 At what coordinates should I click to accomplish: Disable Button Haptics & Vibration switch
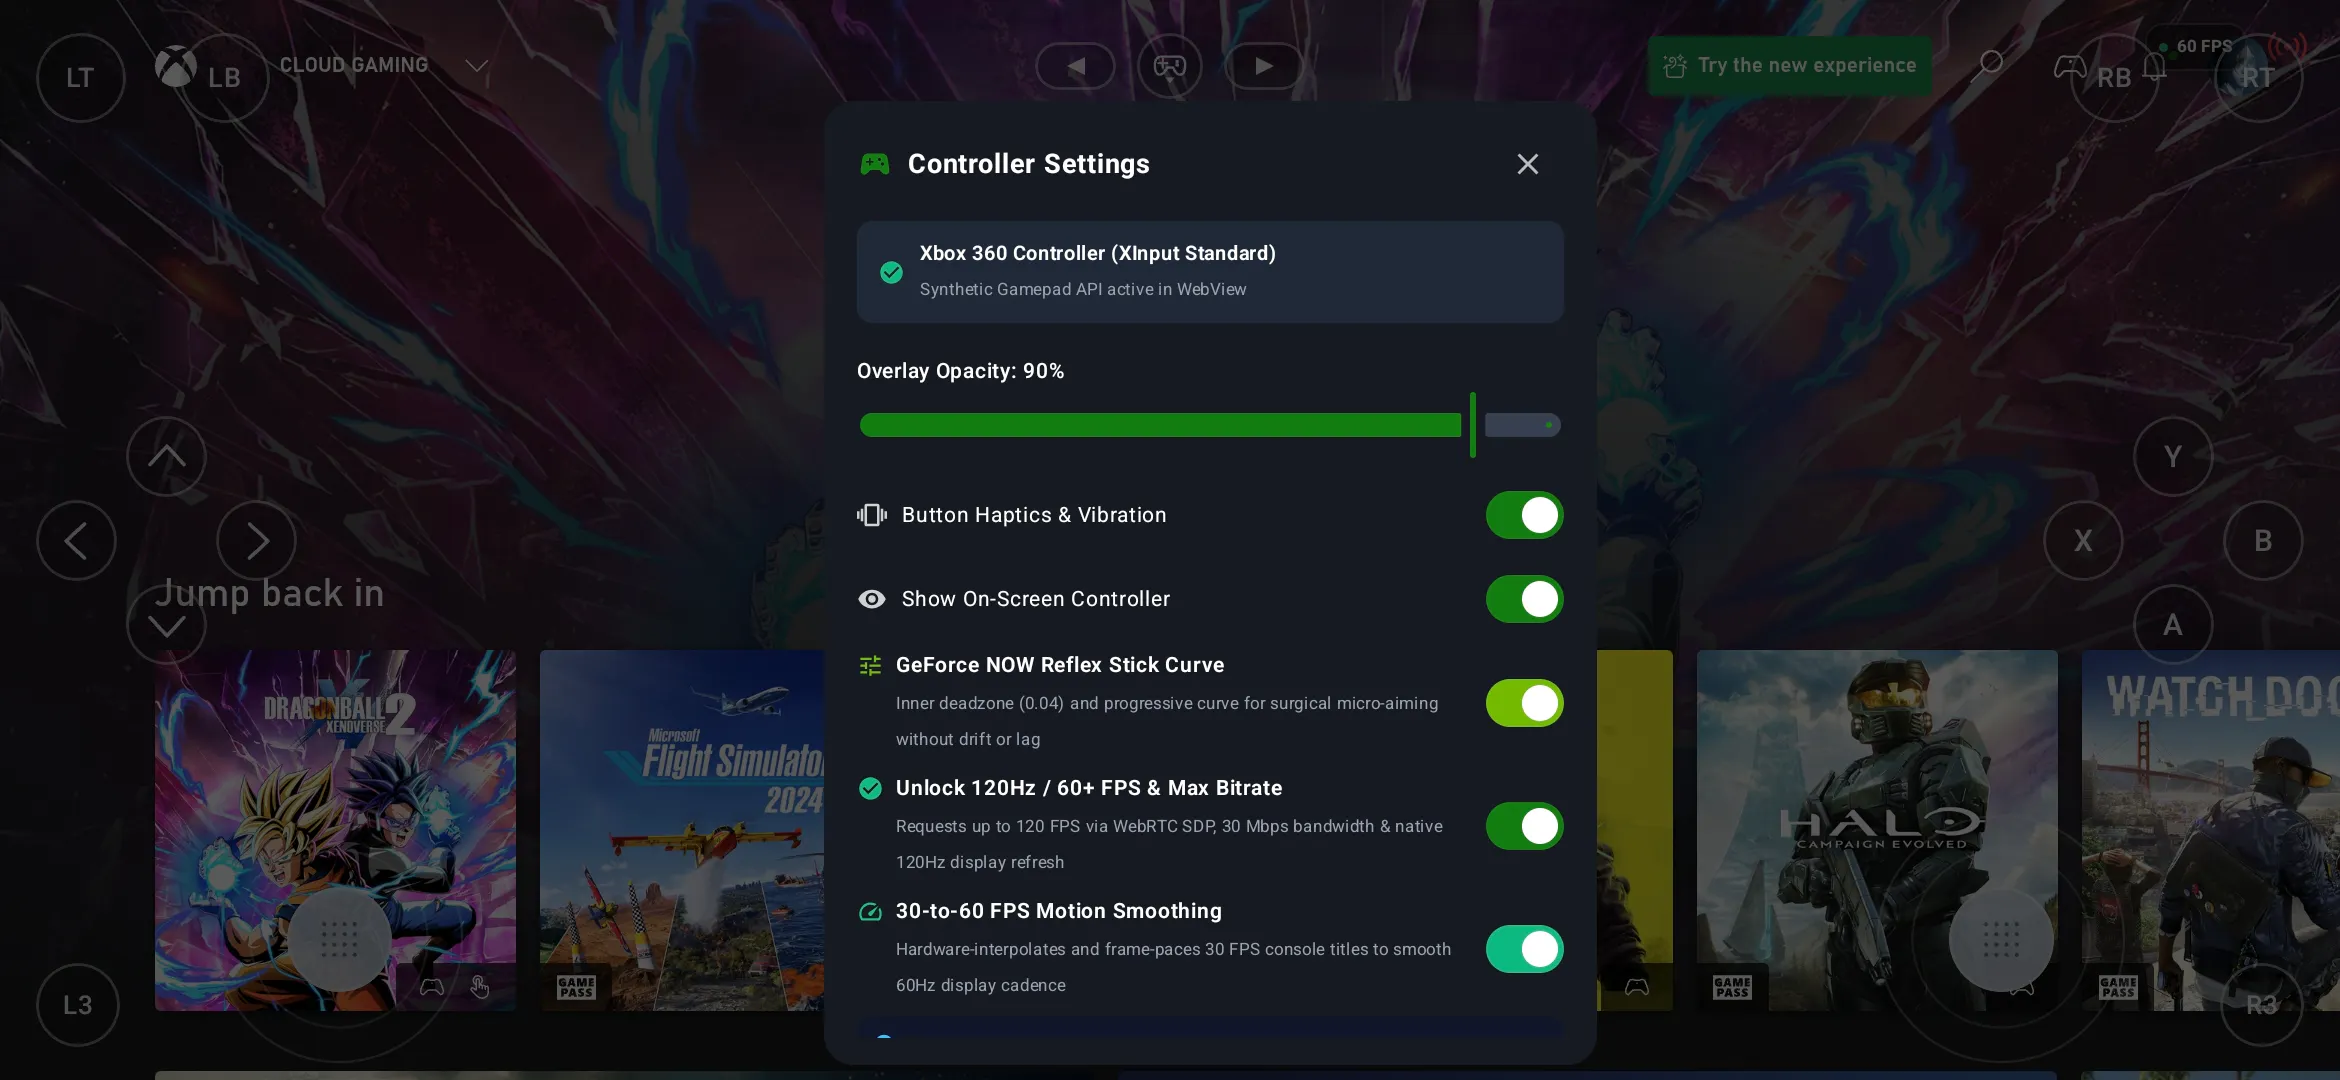(x=1524, y=515)
